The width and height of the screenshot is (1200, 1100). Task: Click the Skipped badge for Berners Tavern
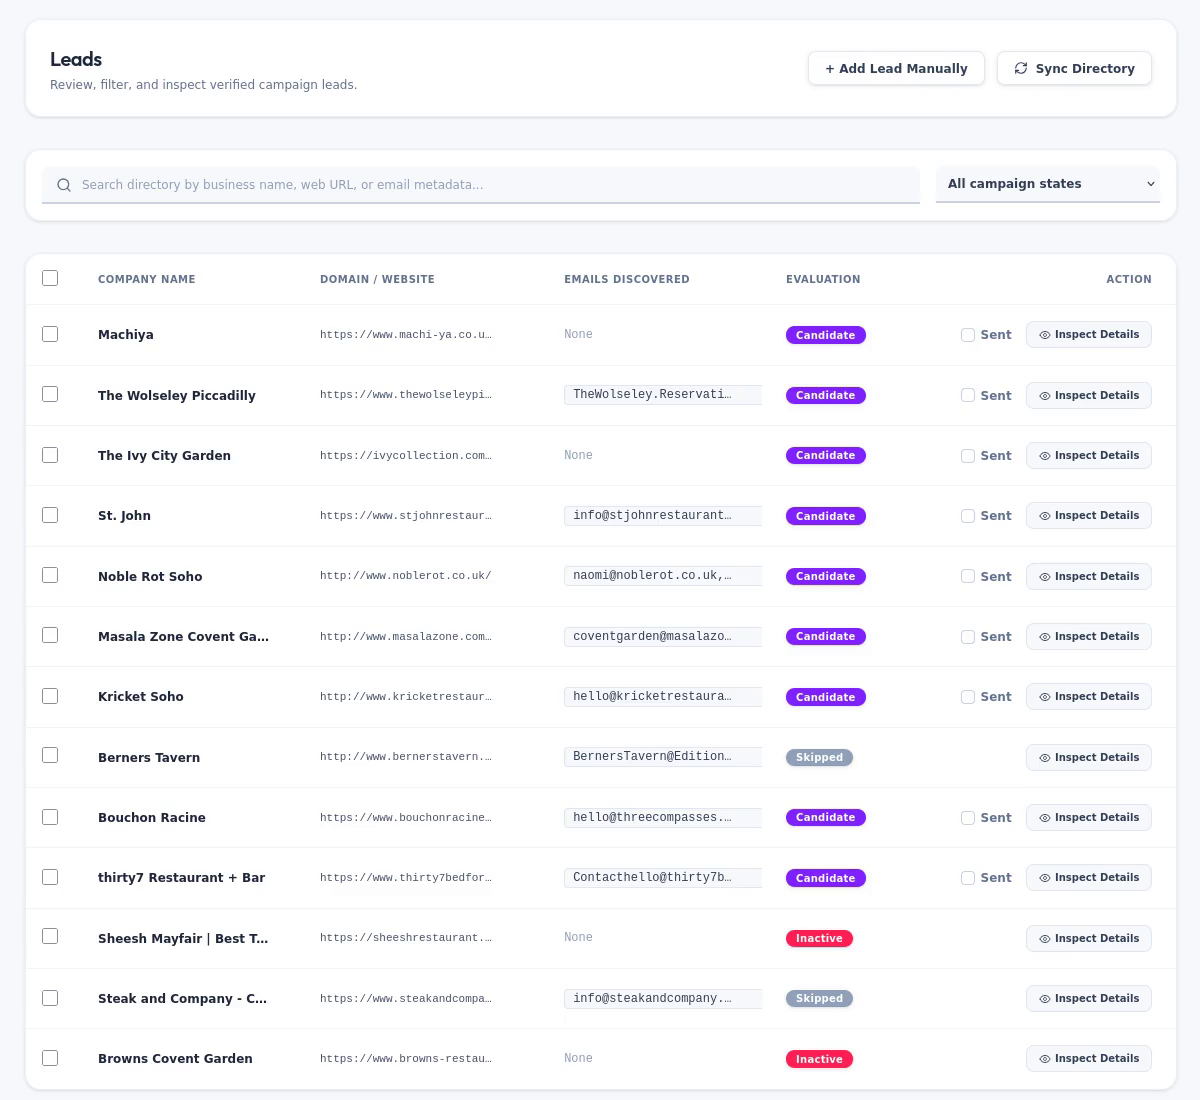[820, 758]
